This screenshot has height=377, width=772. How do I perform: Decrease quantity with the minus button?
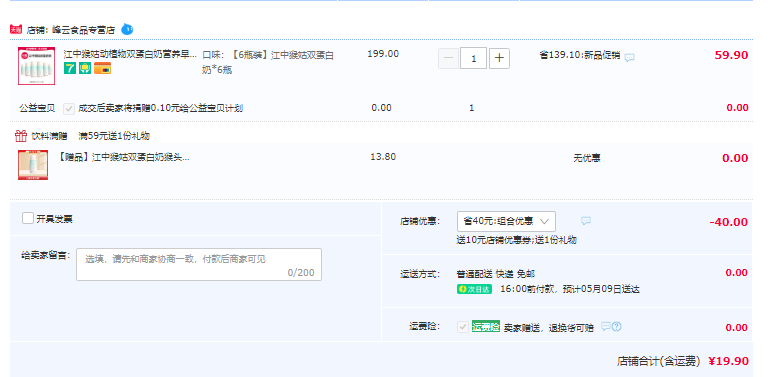click(448, 58)
